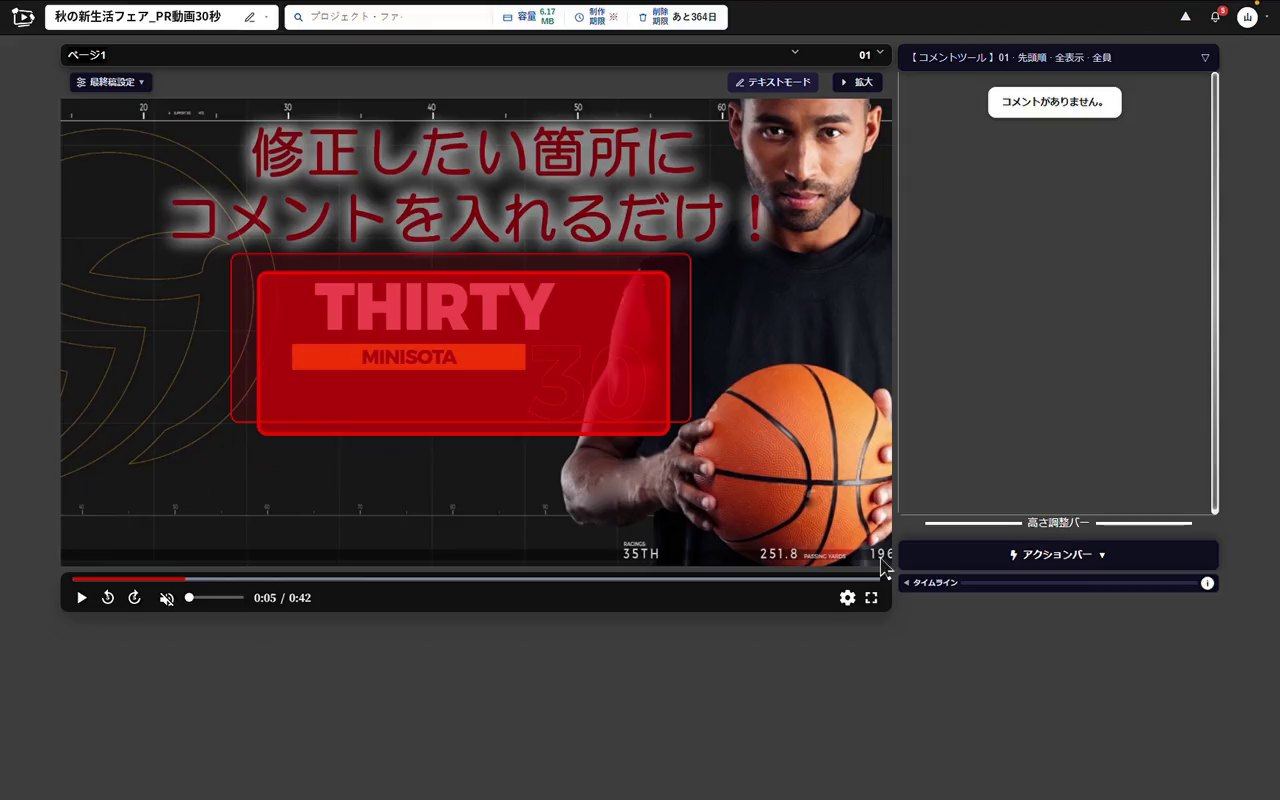Toggle fullscreen video mode
The image size is (1280, 800).
pos(871,598)
